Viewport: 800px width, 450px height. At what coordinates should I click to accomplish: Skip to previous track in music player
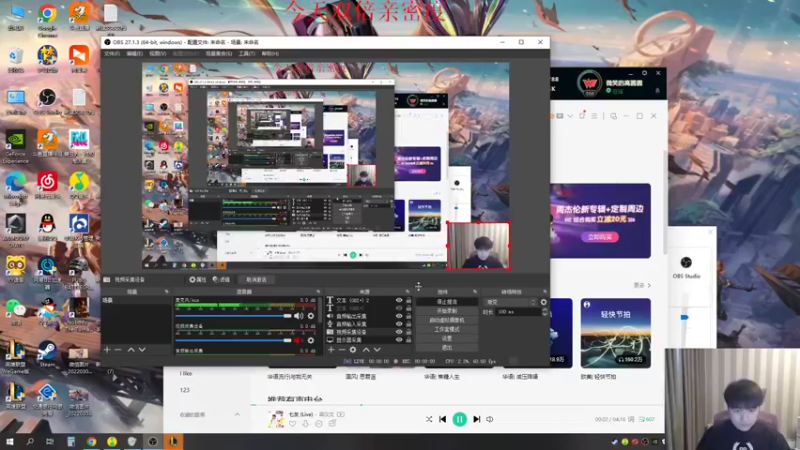(x=442, y=419)
